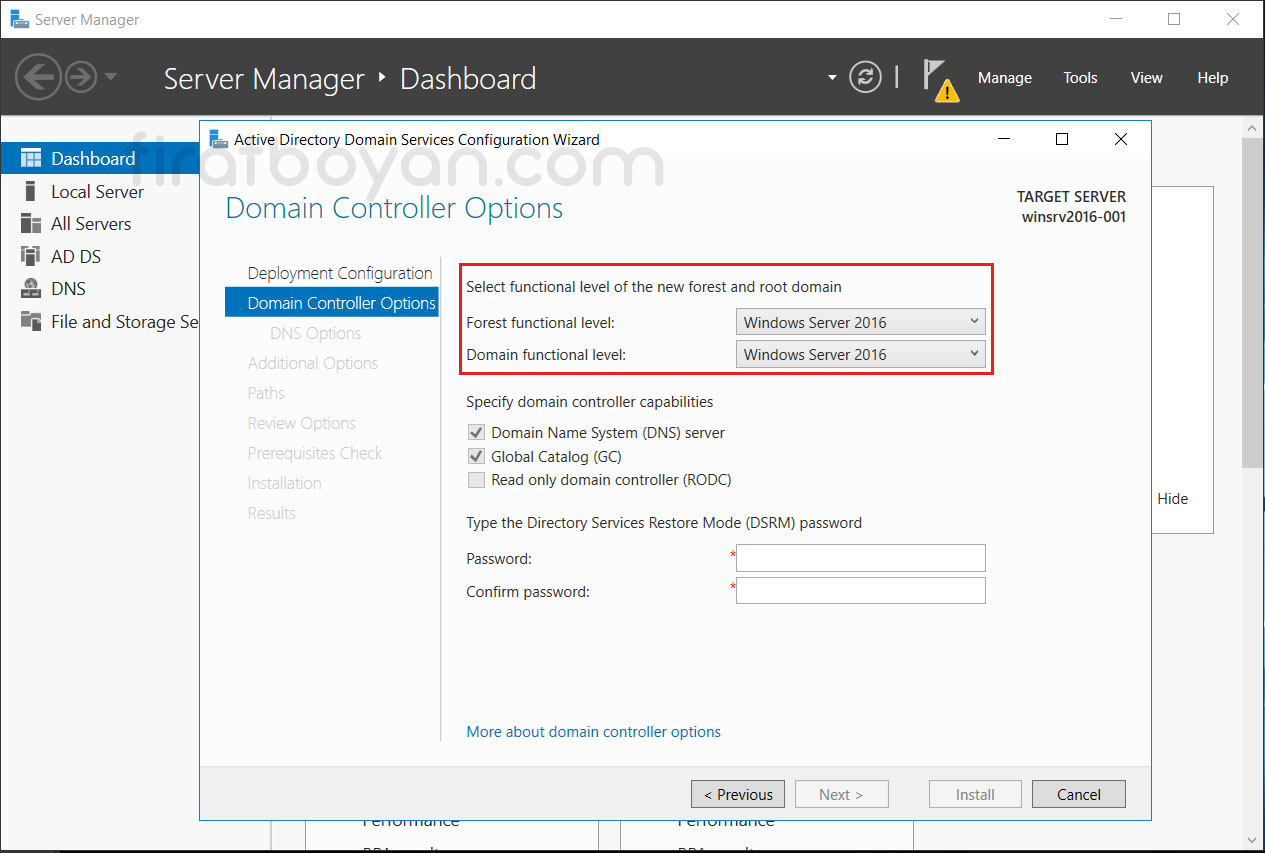Select Dashboard in the left pane
The width and height of the screenshot is (1265, 853).
tap(100, 159)
